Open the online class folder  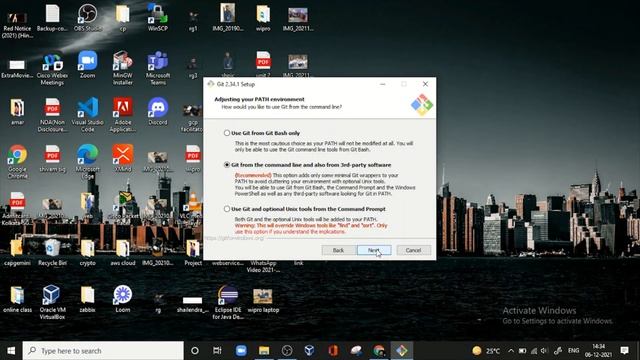tap(17, 299)
